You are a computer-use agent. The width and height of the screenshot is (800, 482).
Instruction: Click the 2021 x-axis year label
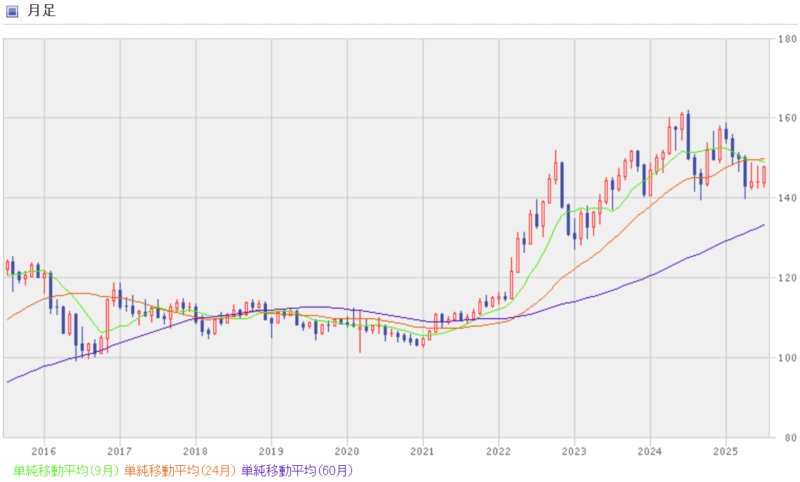pos(422,451)
